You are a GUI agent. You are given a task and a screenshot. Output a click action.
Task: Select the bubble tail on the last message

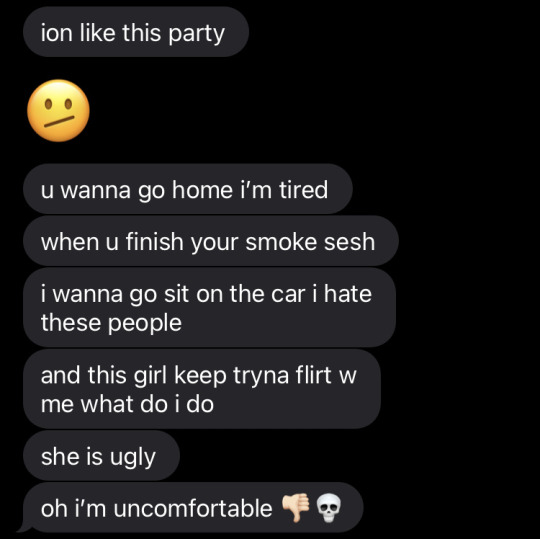tap(25, 527)
